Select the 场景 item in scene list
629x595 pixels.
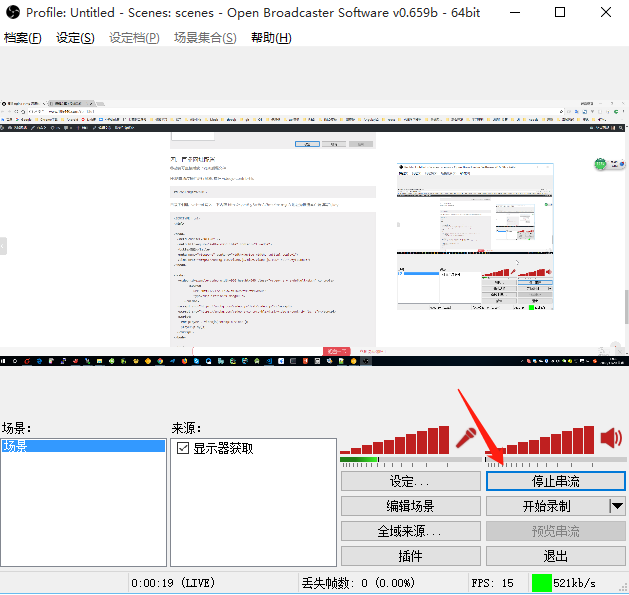pos(83,446)
